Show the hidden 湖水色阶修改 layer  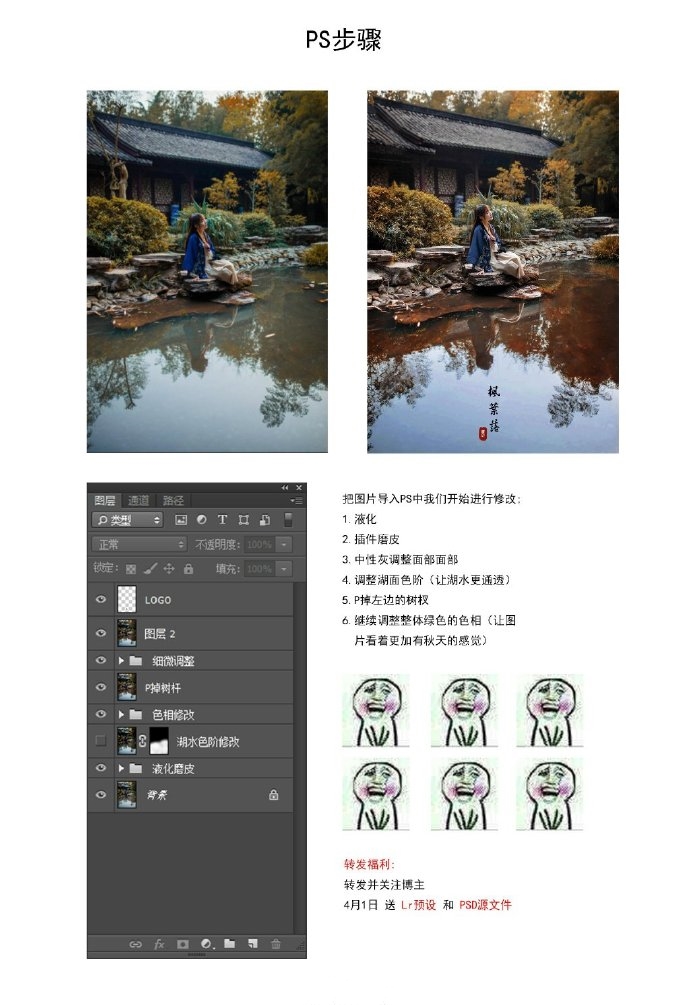pyautogui.click(x=101, y=741)
